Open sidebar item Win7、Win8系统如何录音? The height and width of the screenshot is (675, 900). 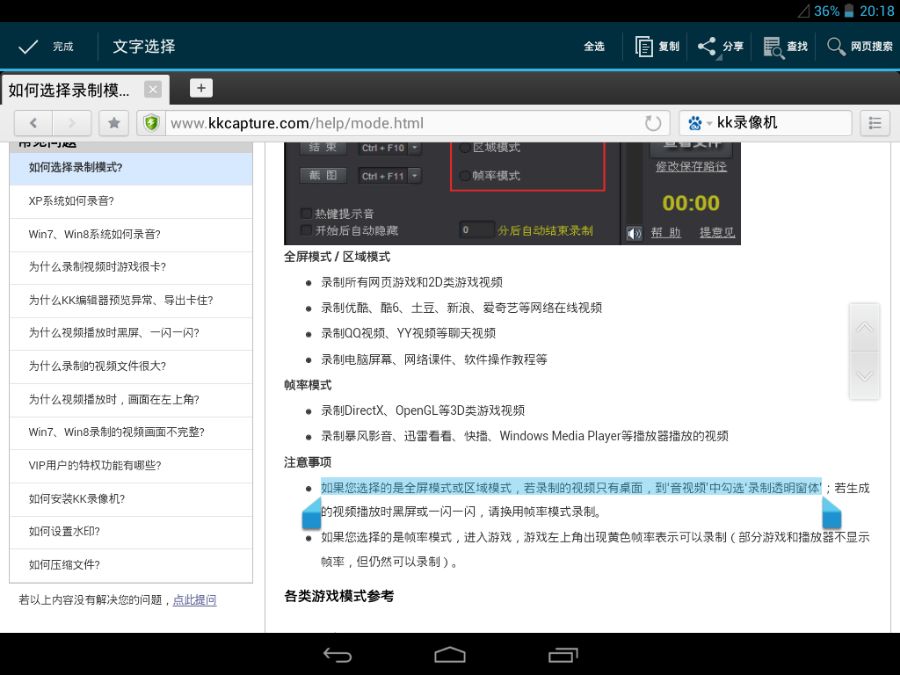(131, 234)
